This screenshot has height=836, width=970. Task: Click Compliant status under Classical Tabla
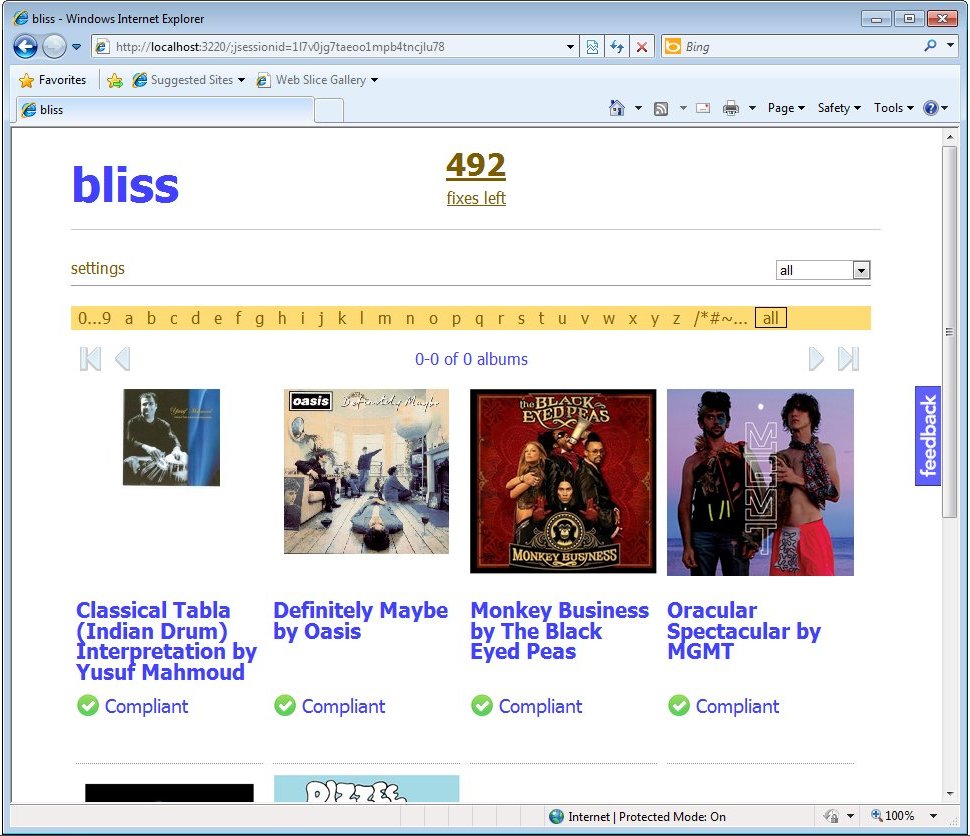click(132, 706)
